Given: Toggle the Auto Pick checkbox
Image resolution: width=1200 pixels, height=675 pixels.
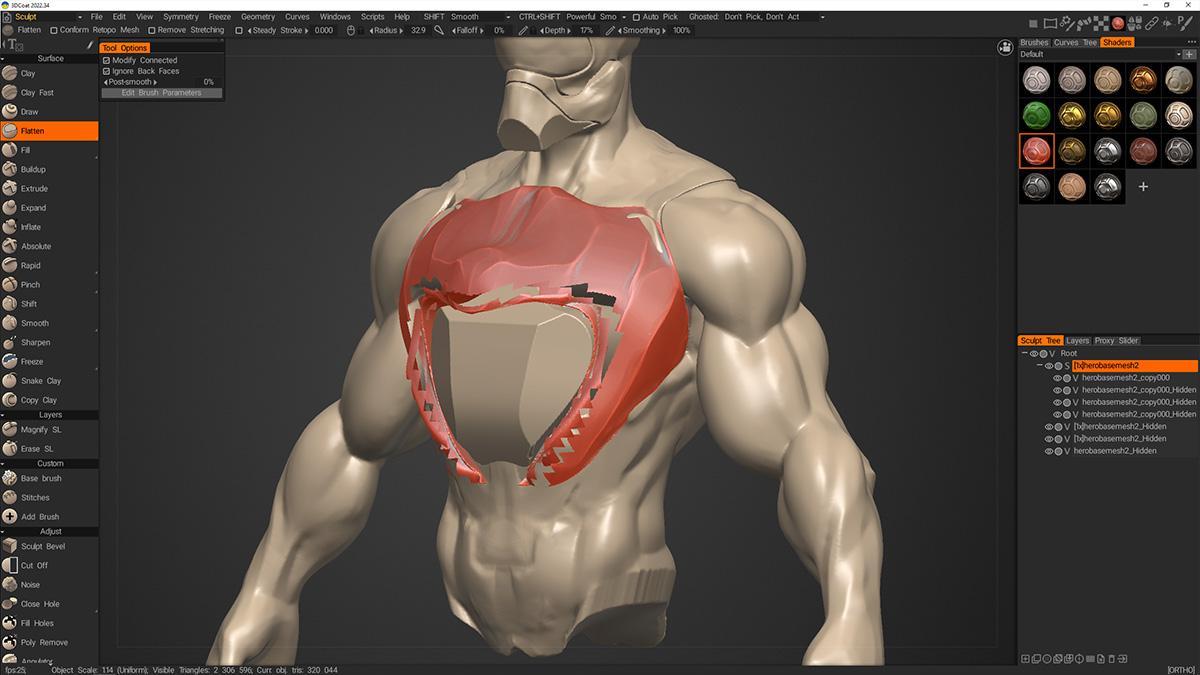Looking at the screenshot, I should point(636,17).
